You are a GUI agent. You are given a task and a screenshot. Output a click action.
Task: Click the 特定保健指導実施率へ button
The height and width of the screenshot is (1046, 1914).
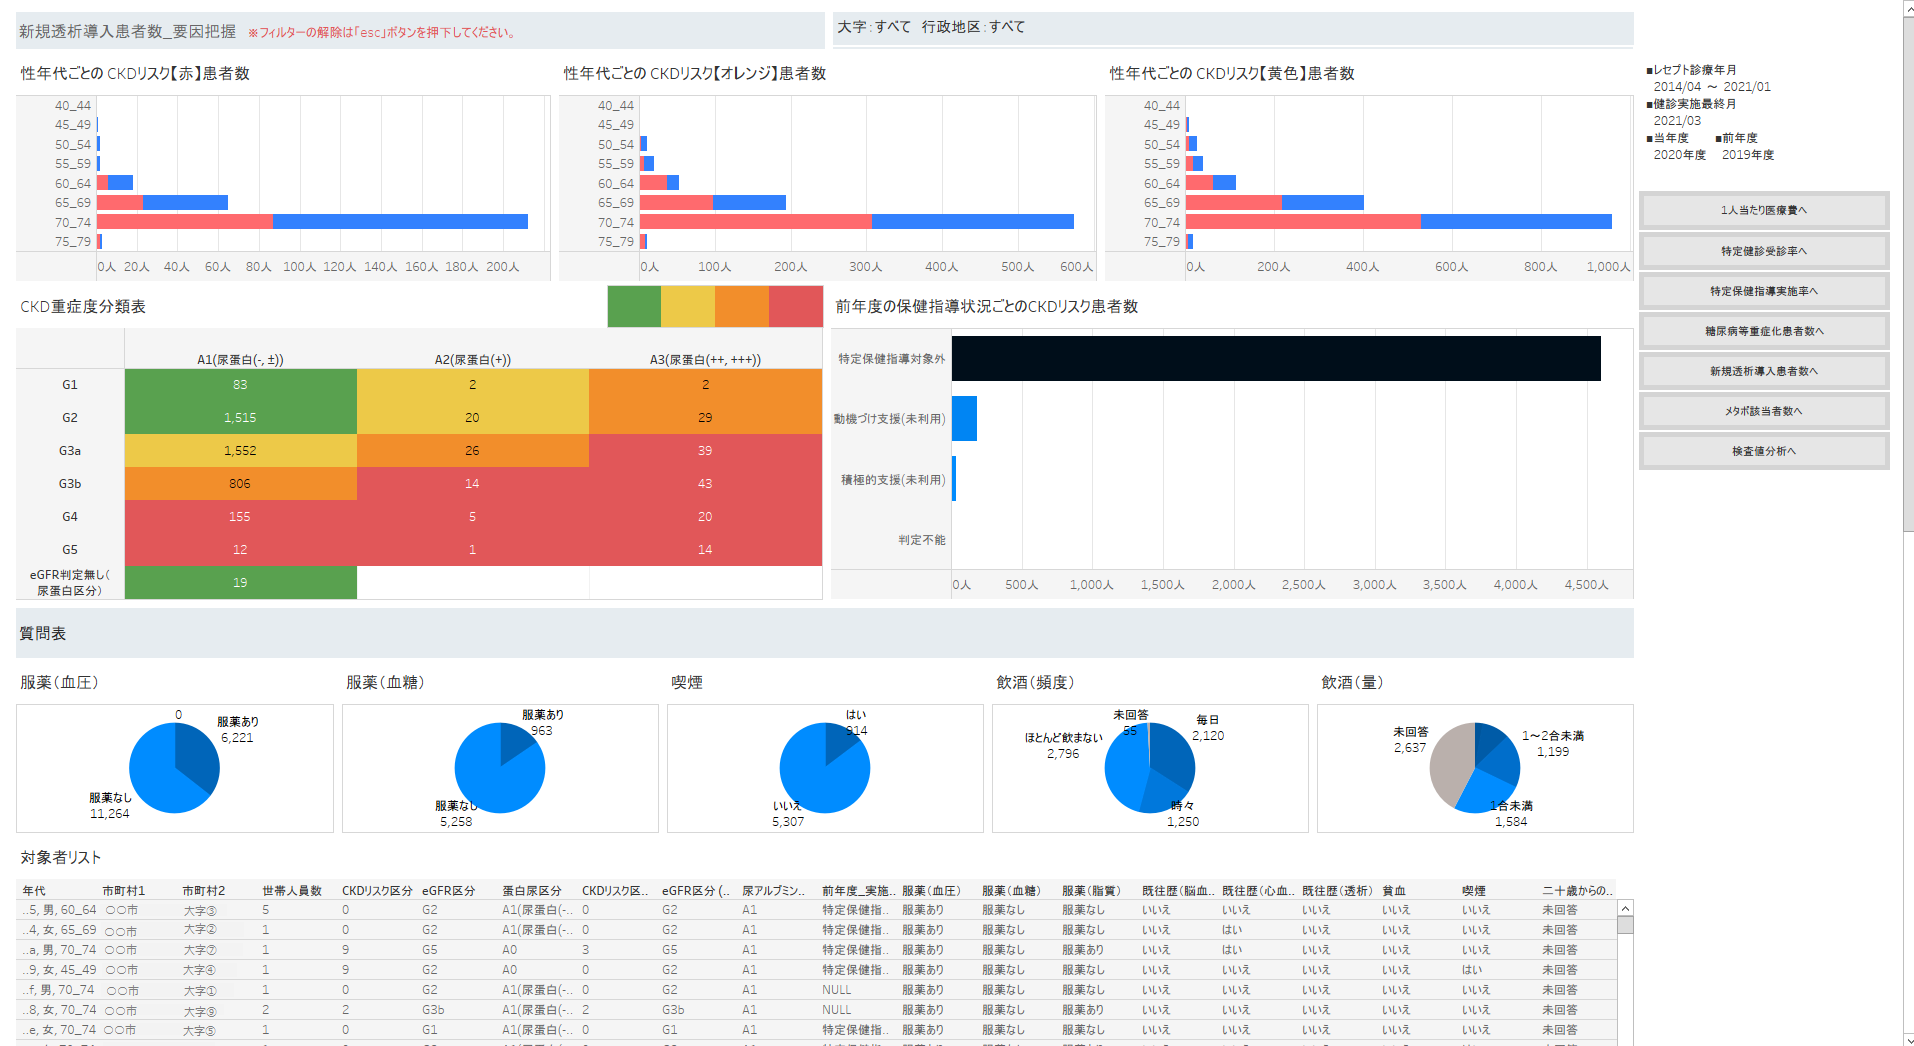(1763, 290)
